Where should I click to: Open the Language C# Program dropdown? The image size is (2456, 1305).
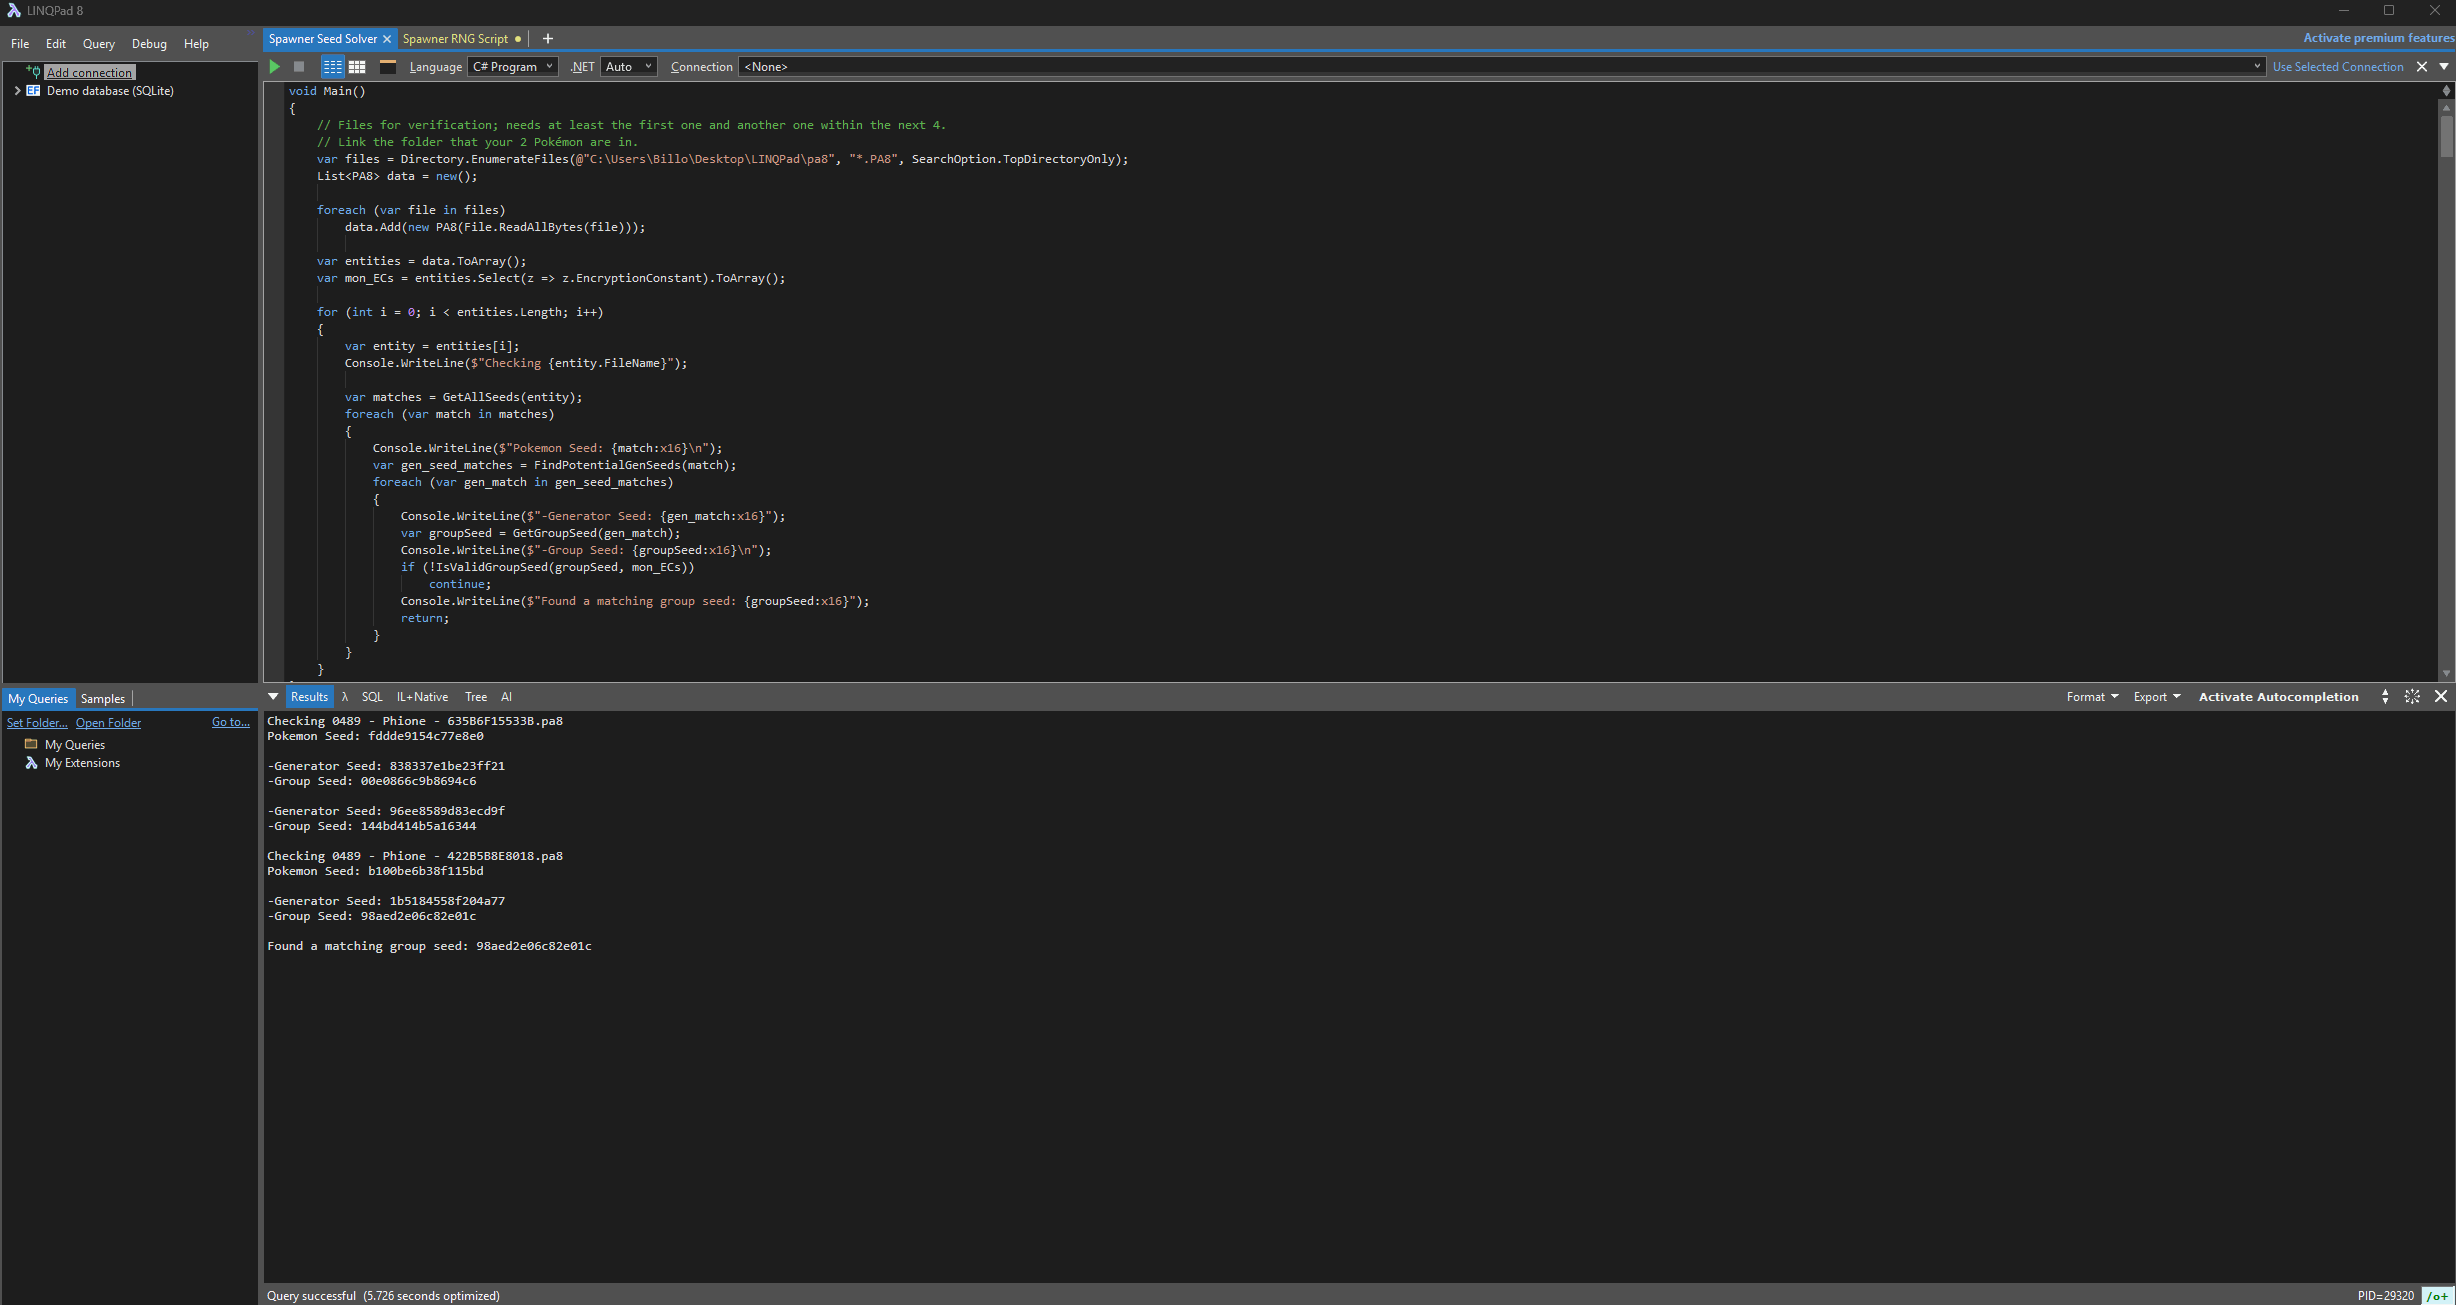[x=512, y=67]
